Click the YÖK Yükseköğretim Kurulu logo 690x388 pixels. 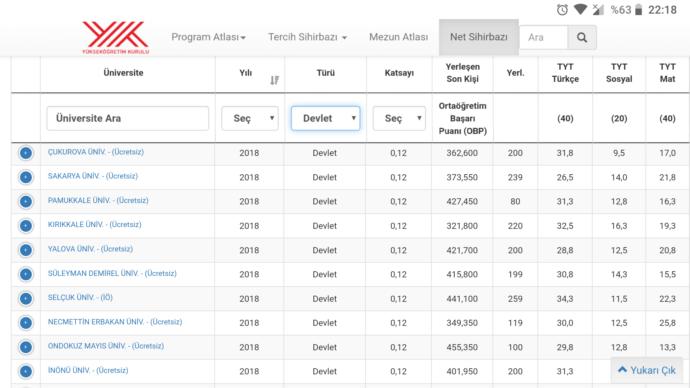tap(116, 37)
